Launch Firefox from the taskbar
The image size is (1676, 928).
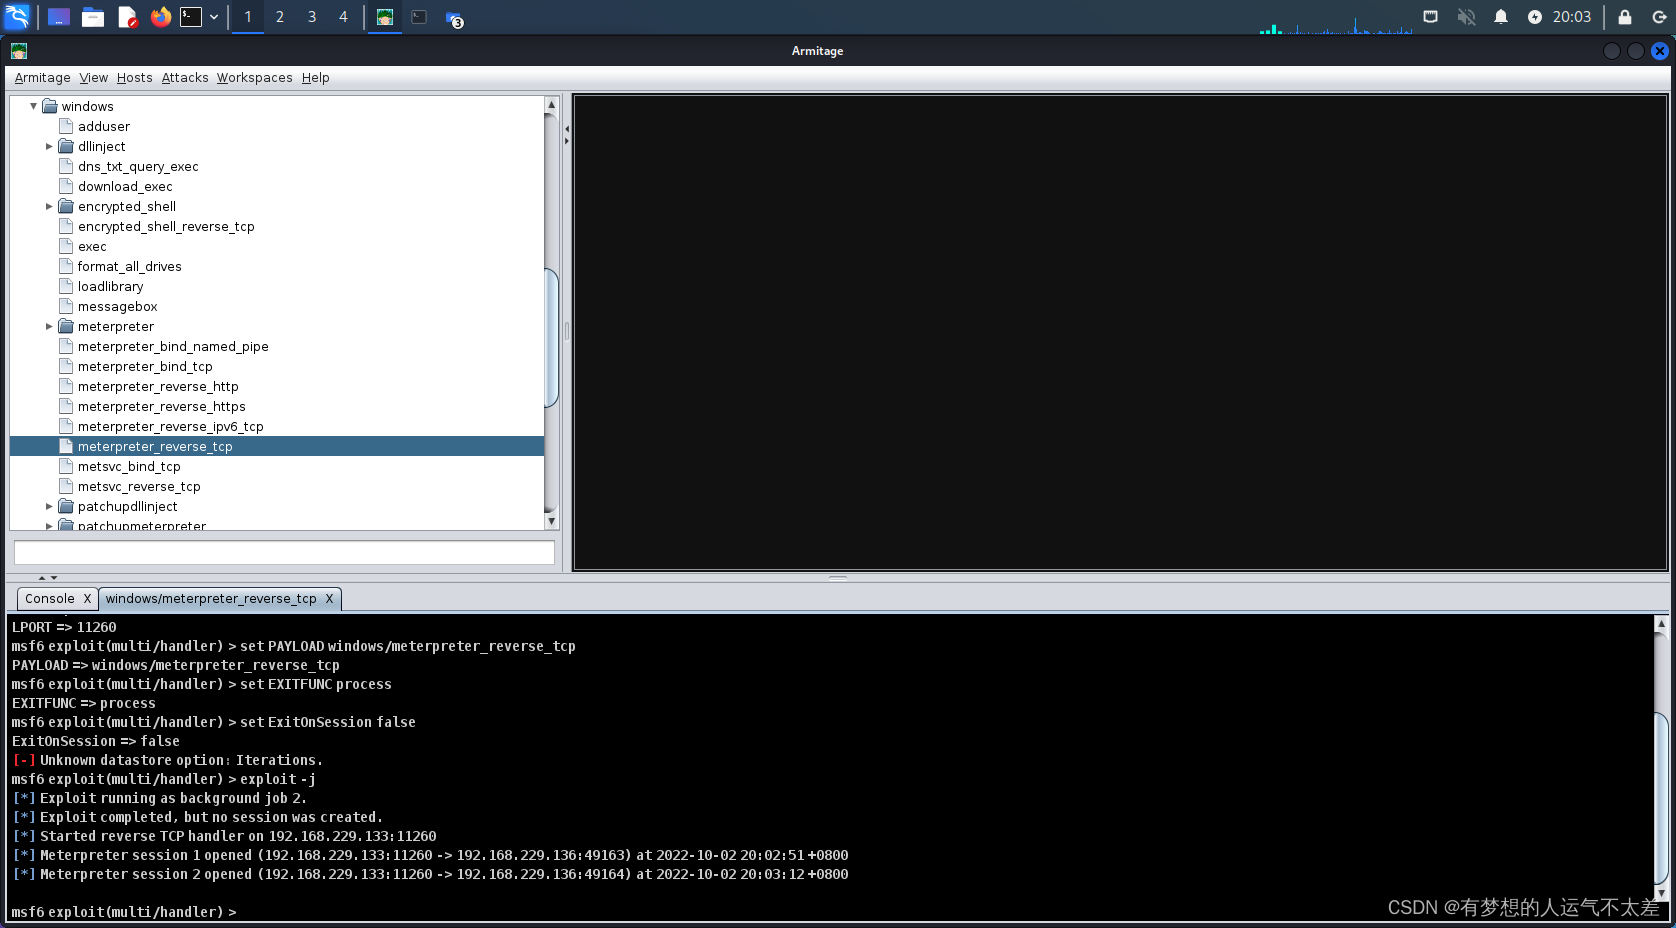click(x=160, y=17)
